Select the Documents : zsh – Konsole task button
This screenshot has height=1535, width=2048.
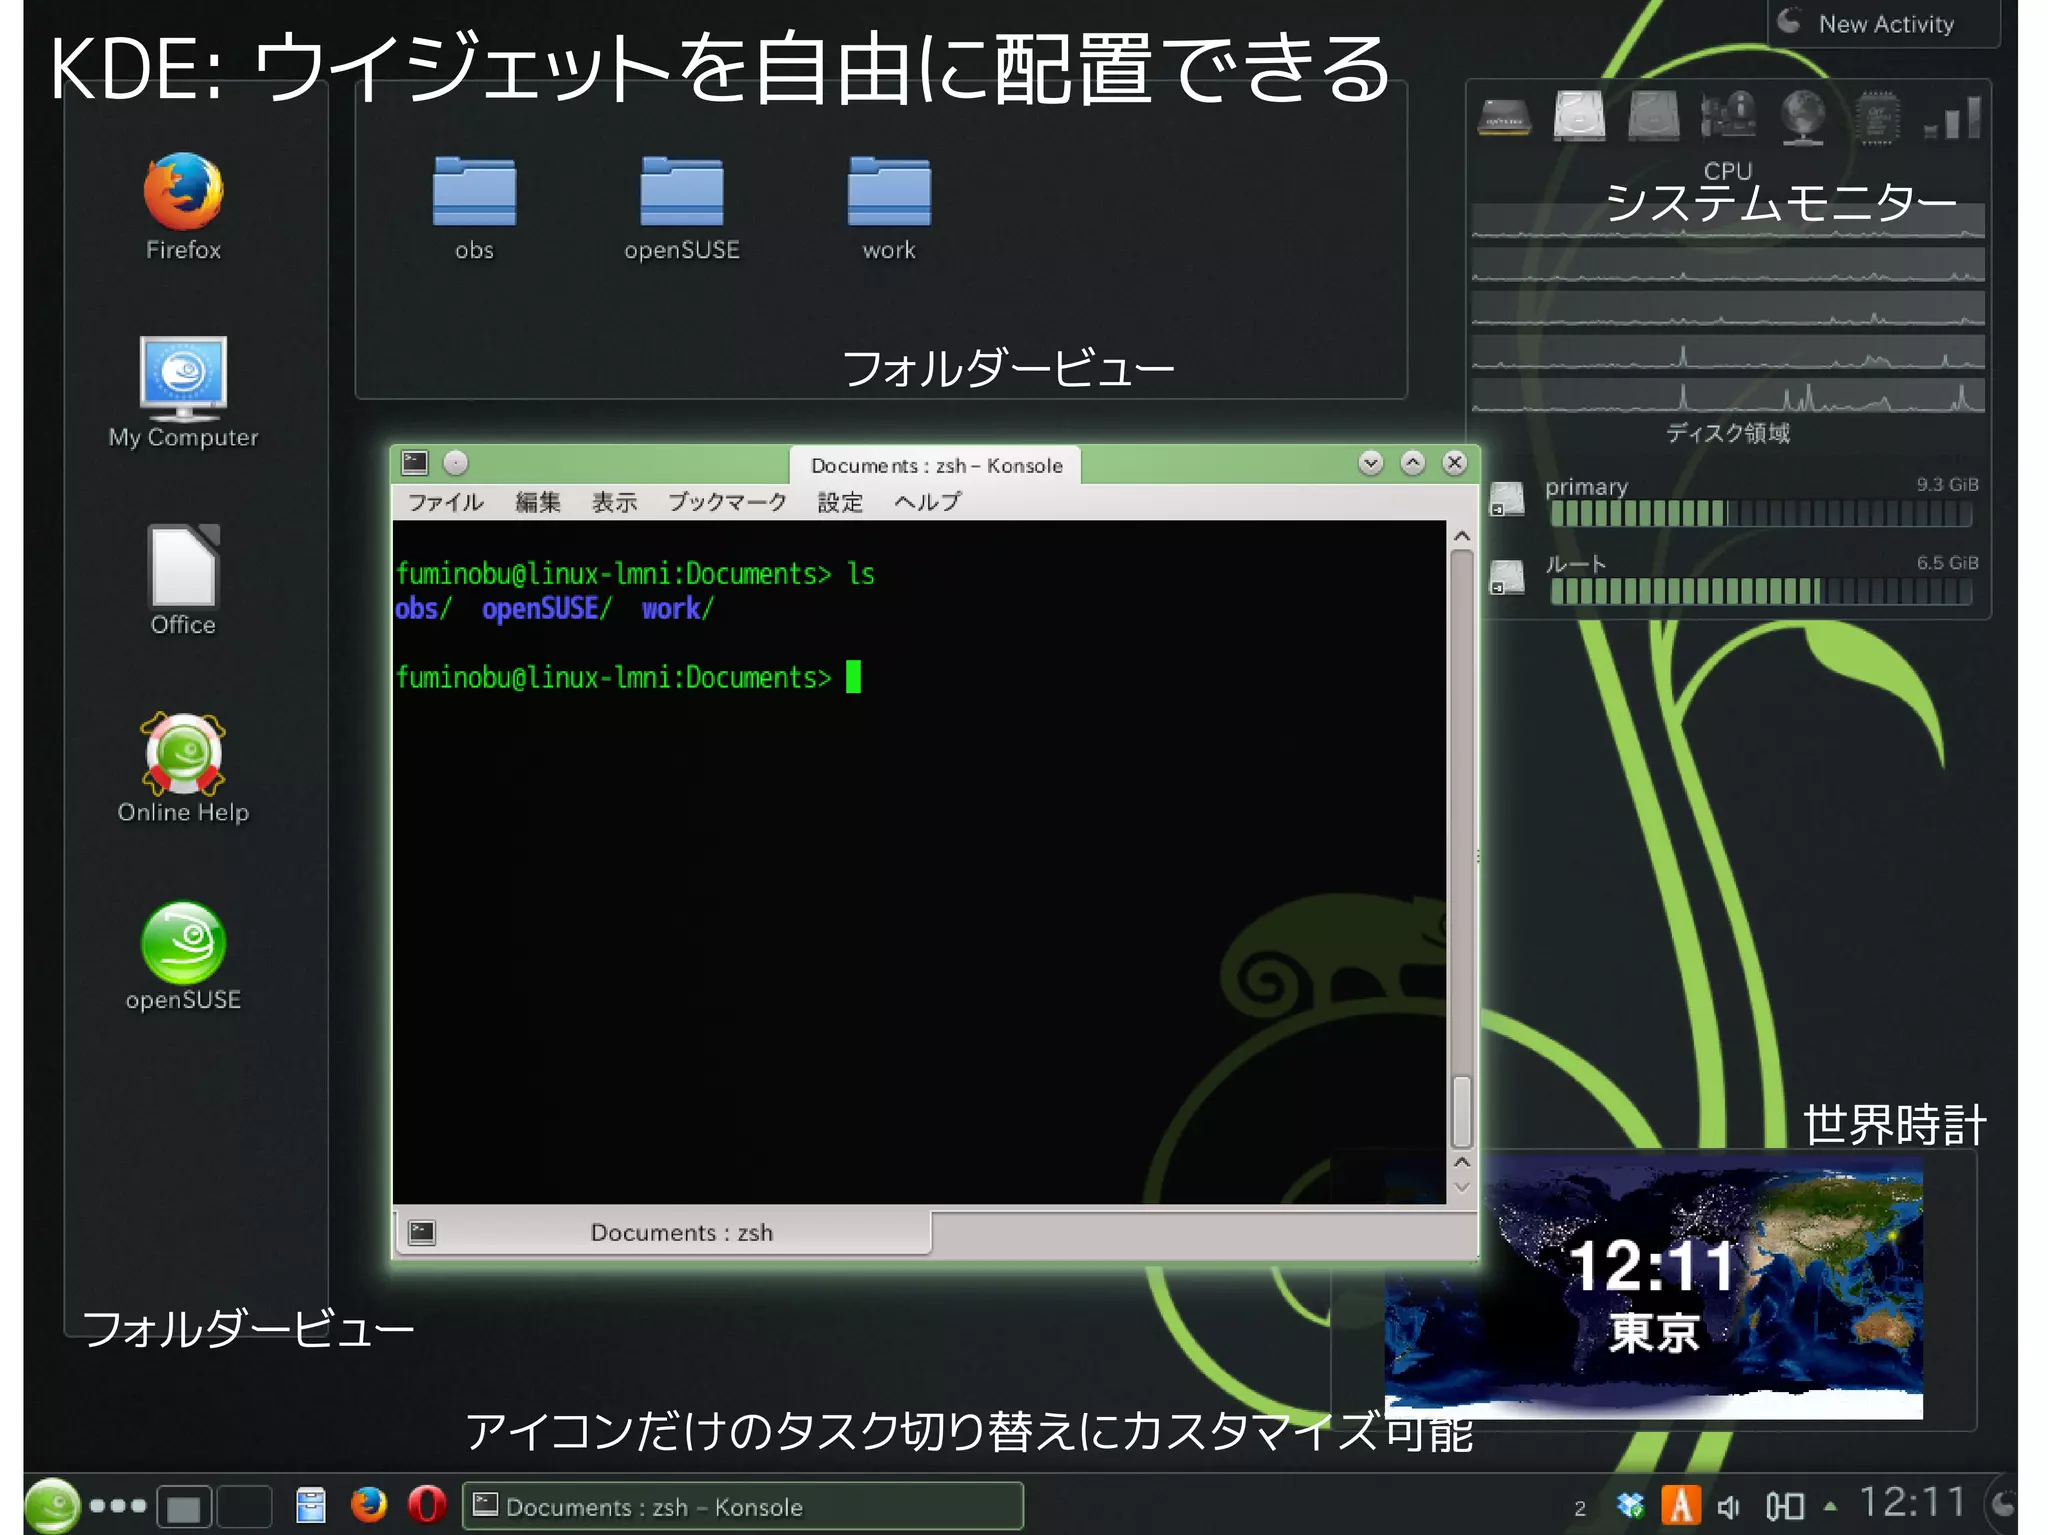tap(743, 1506)
